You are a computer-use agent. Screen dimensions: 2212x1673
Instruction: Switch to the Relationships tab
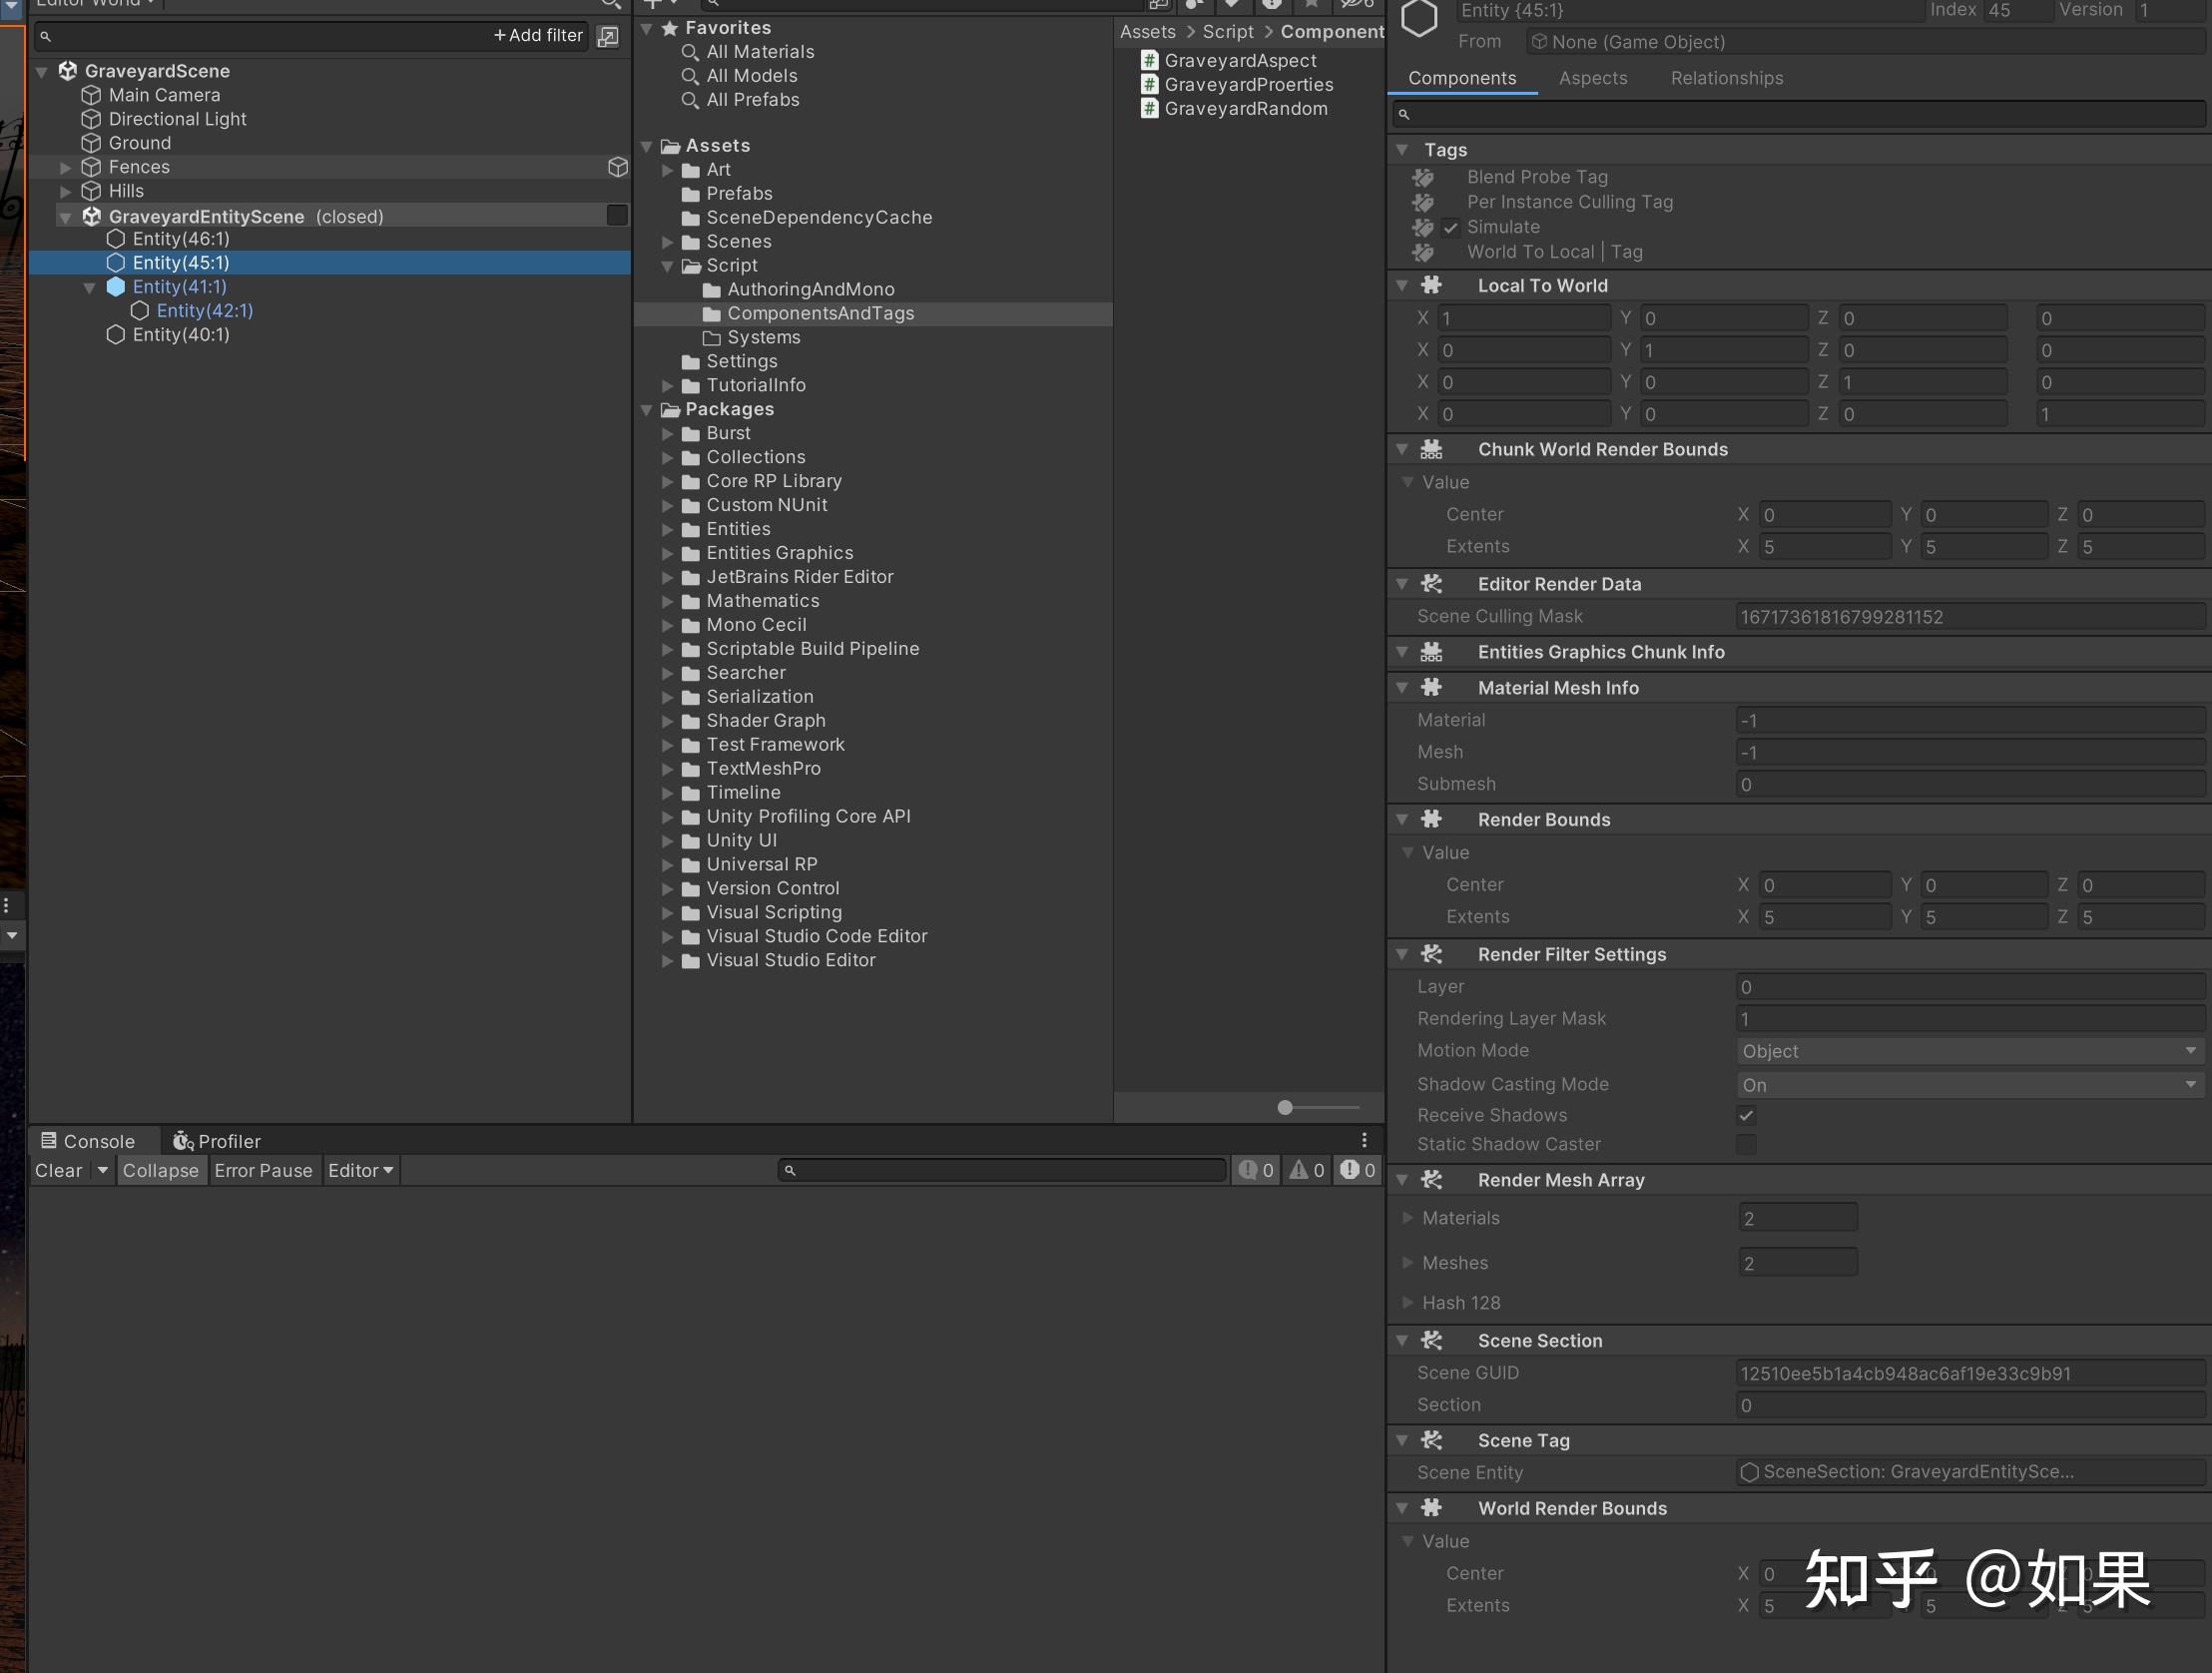click(x=1726, y=78)
